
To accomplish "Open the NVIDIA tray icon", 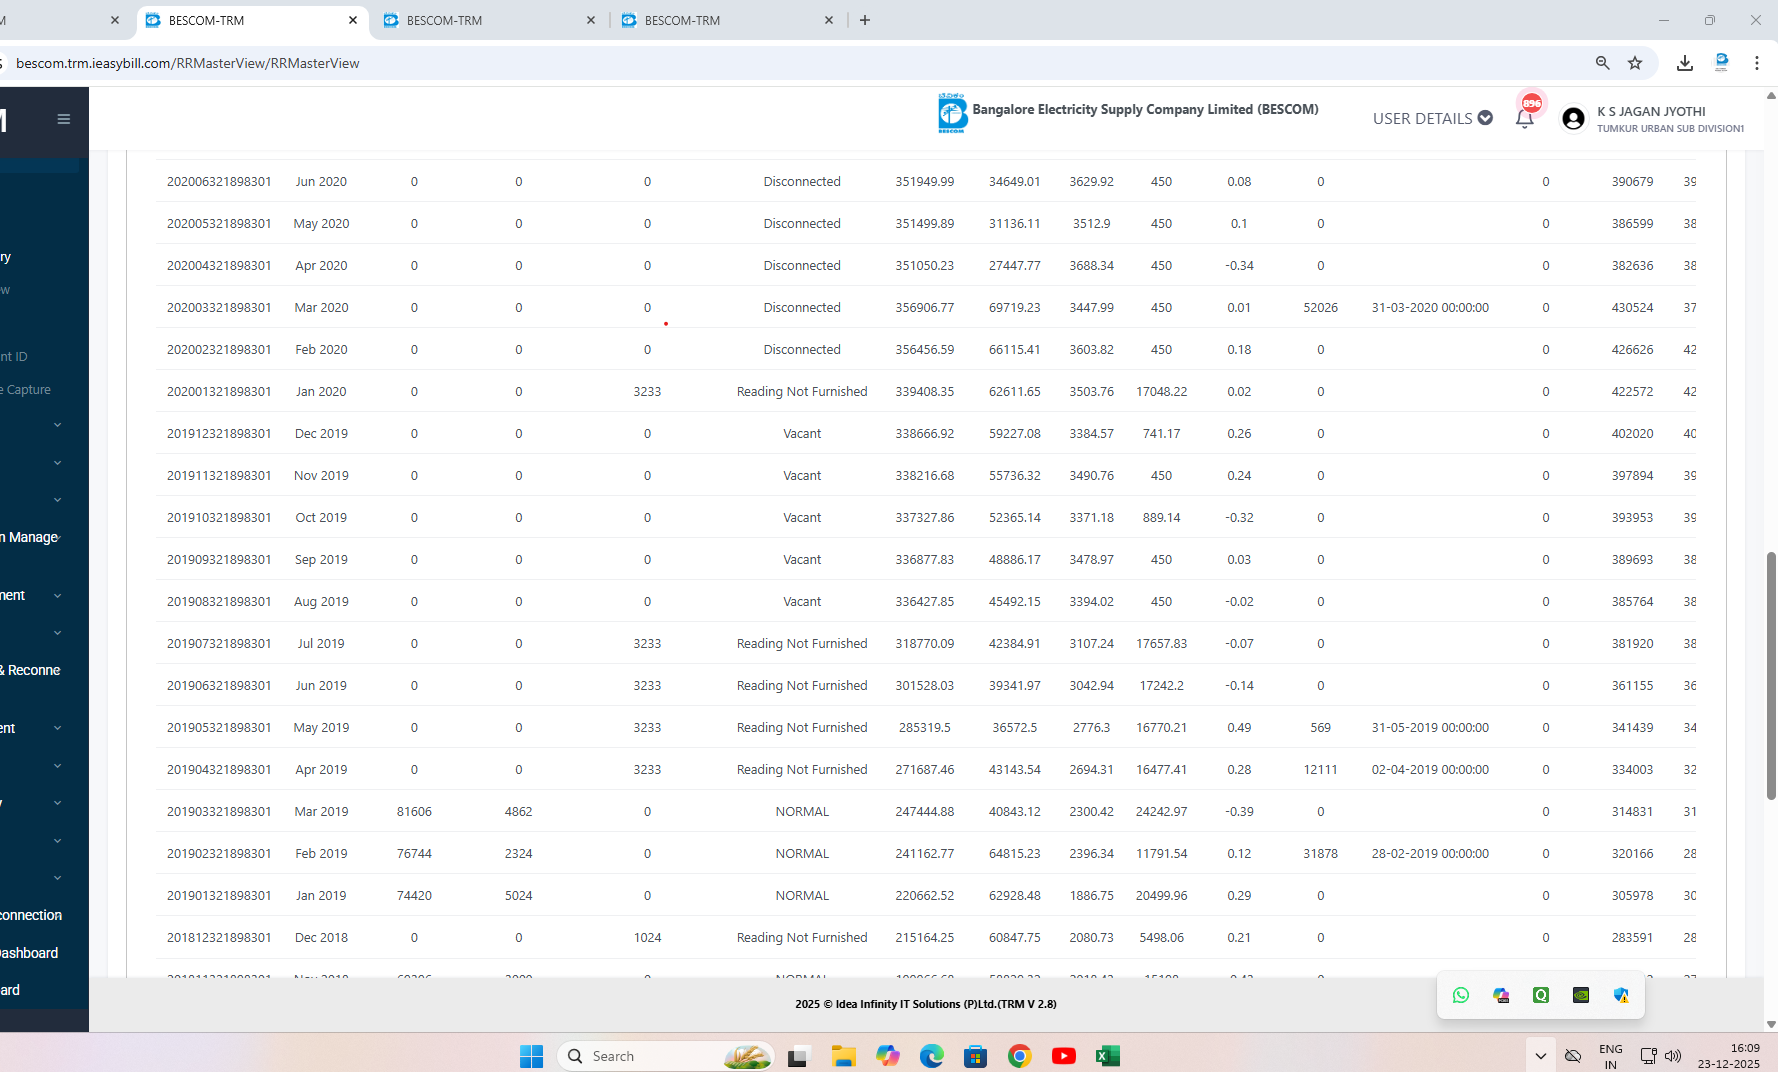I will 1581,995.
